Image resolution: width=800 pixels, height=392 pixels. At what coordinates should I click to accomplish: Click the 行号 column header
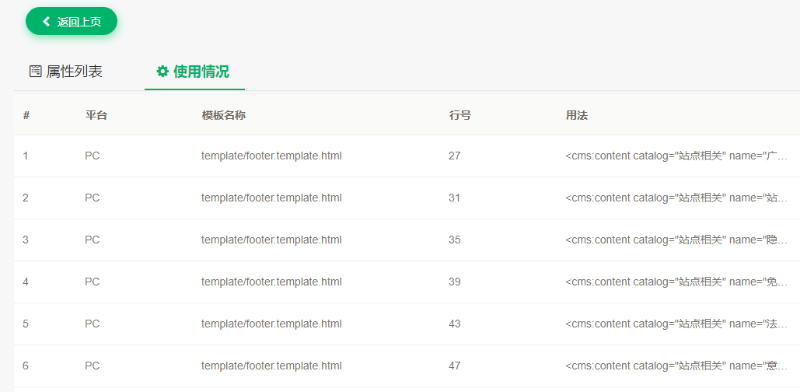click(x=460, y=115)
